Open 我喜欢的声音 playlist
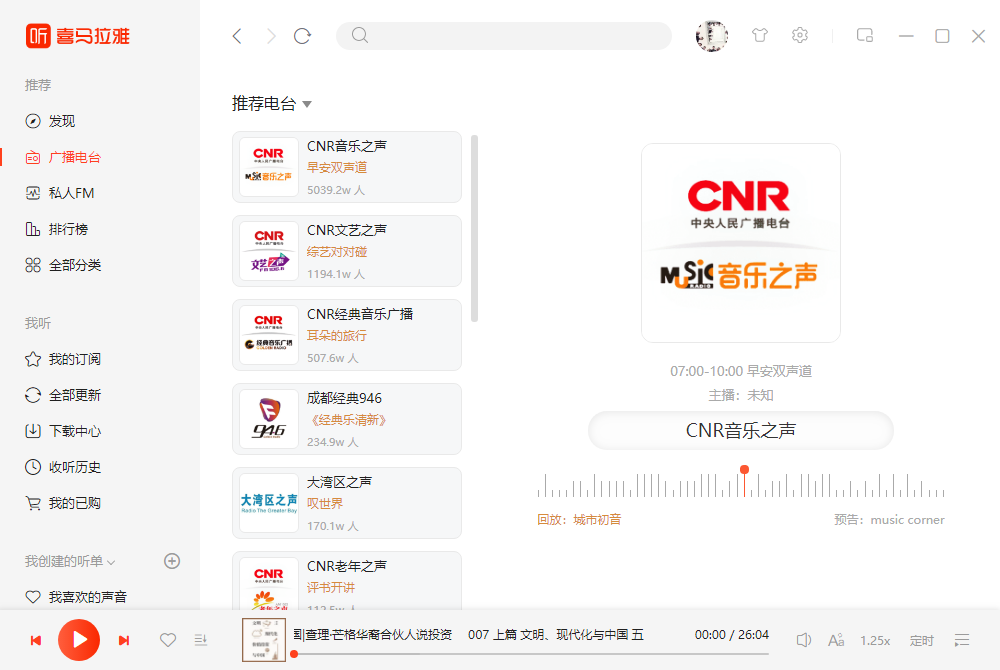The image size is (1000, 670). [75, 597]
